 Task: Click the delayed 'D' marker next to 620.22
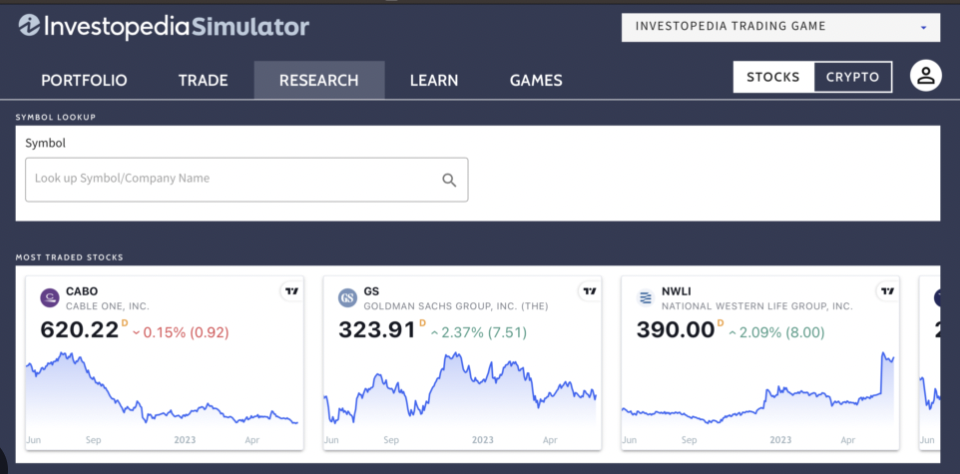tap(124, 323)
